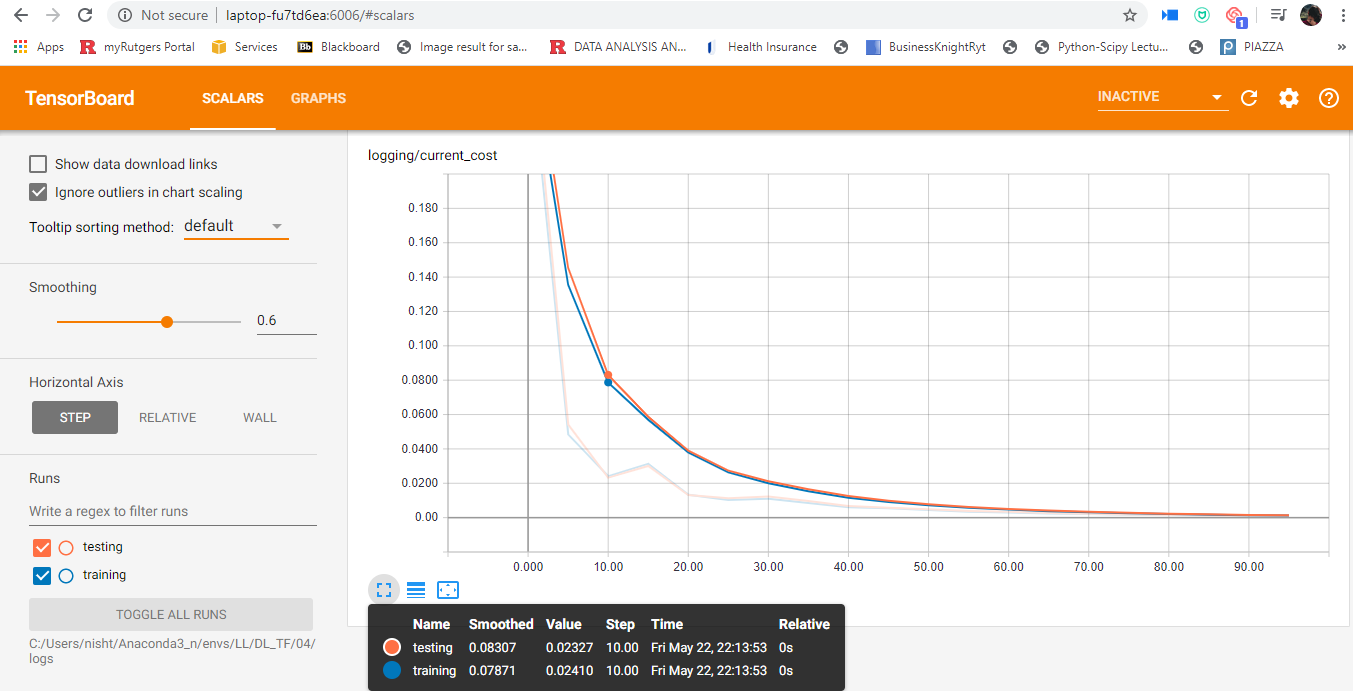
Task: Toggle logarithmic Y-axis scale on chart
Action: (415, 590)
